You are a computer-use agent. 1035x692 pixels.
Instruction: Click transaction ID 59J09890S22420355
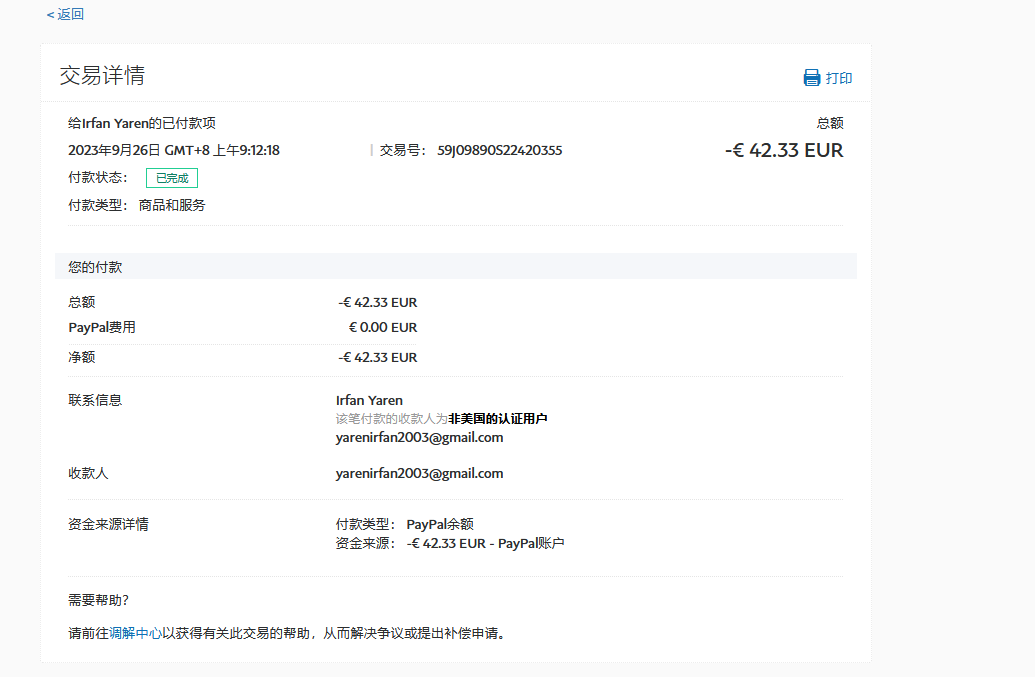click(x=499, y=151)
